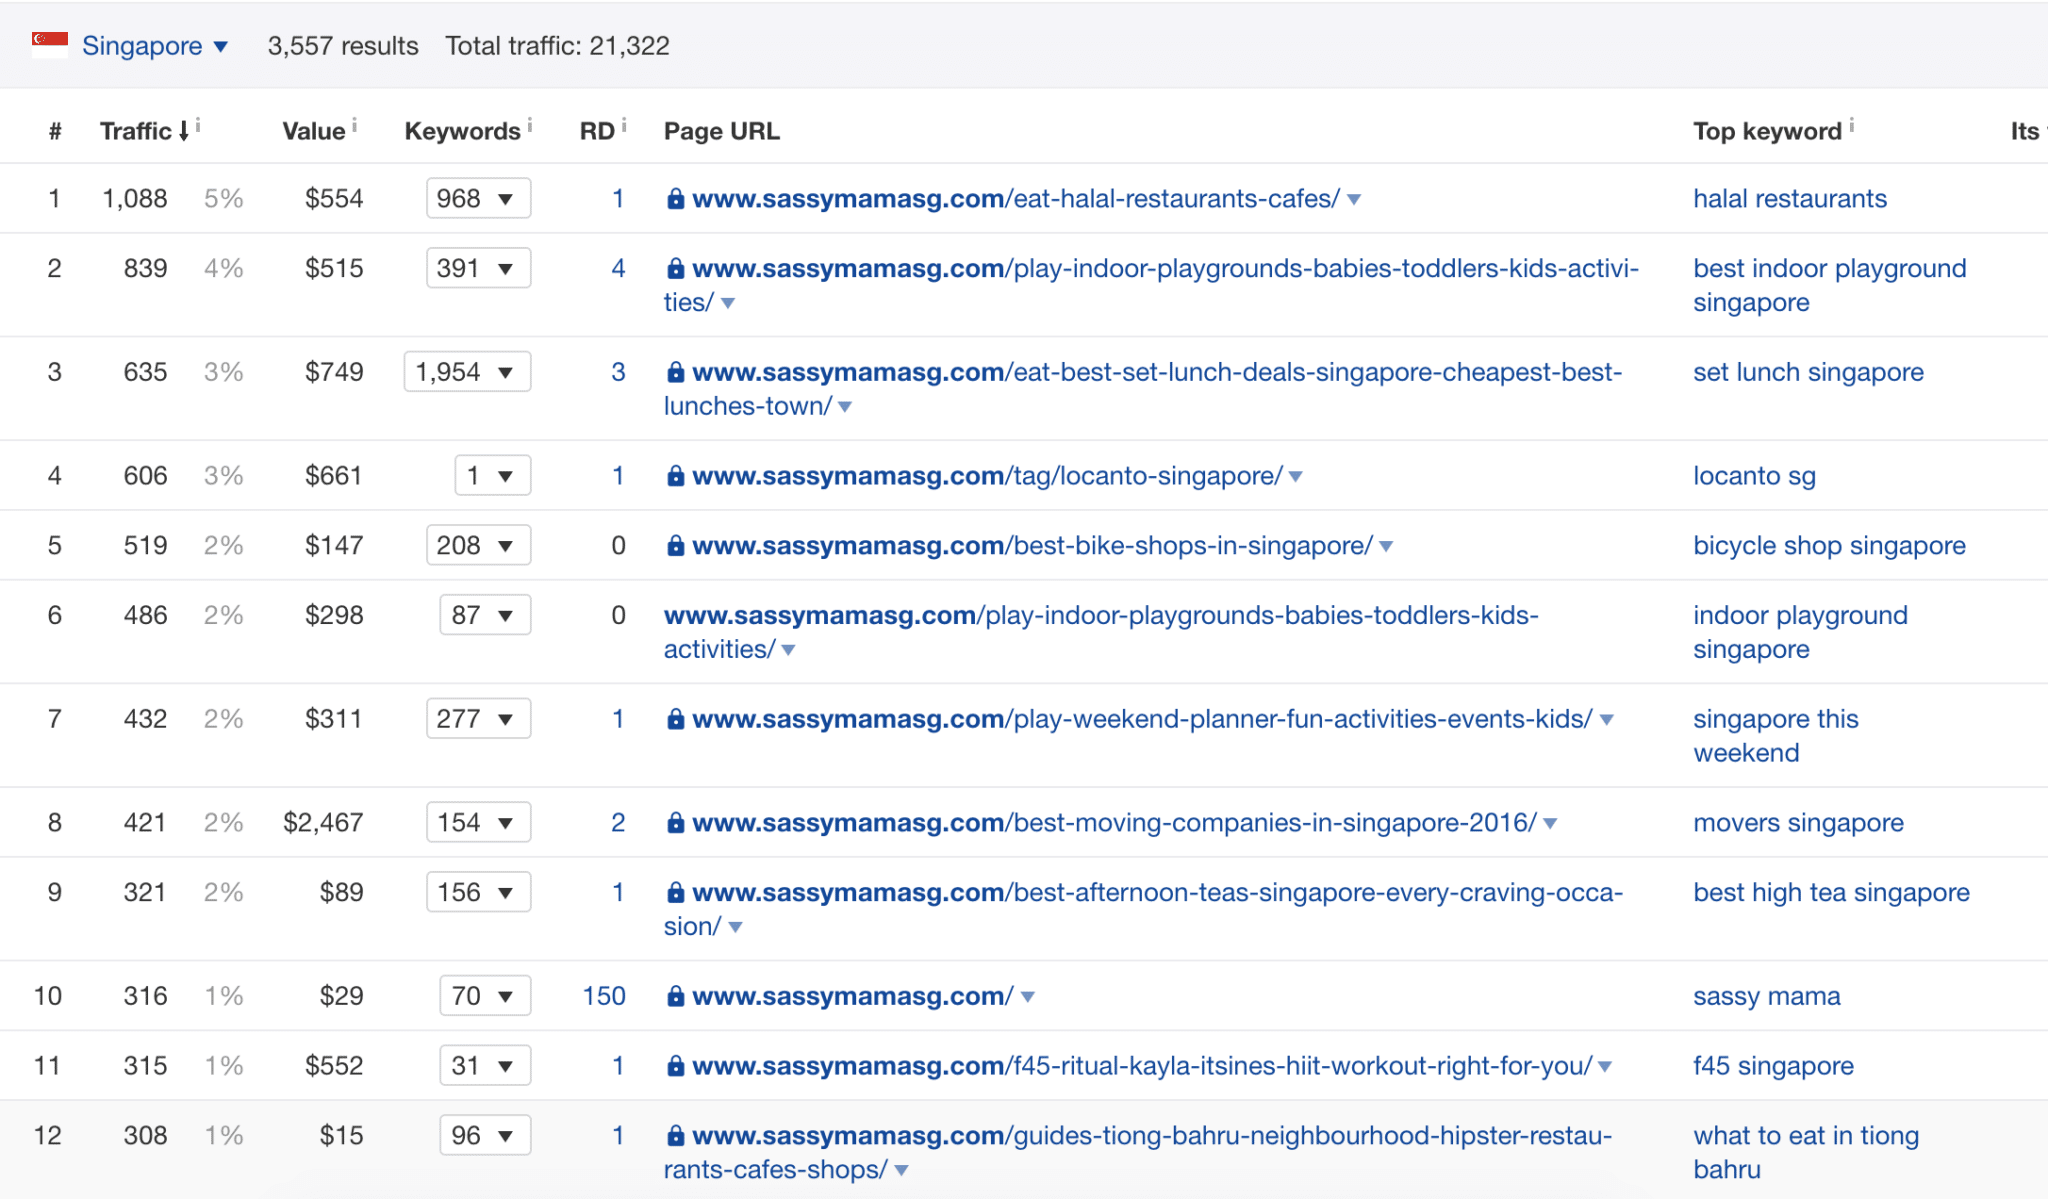Click the info icon beside RD header

coord(624,125)
